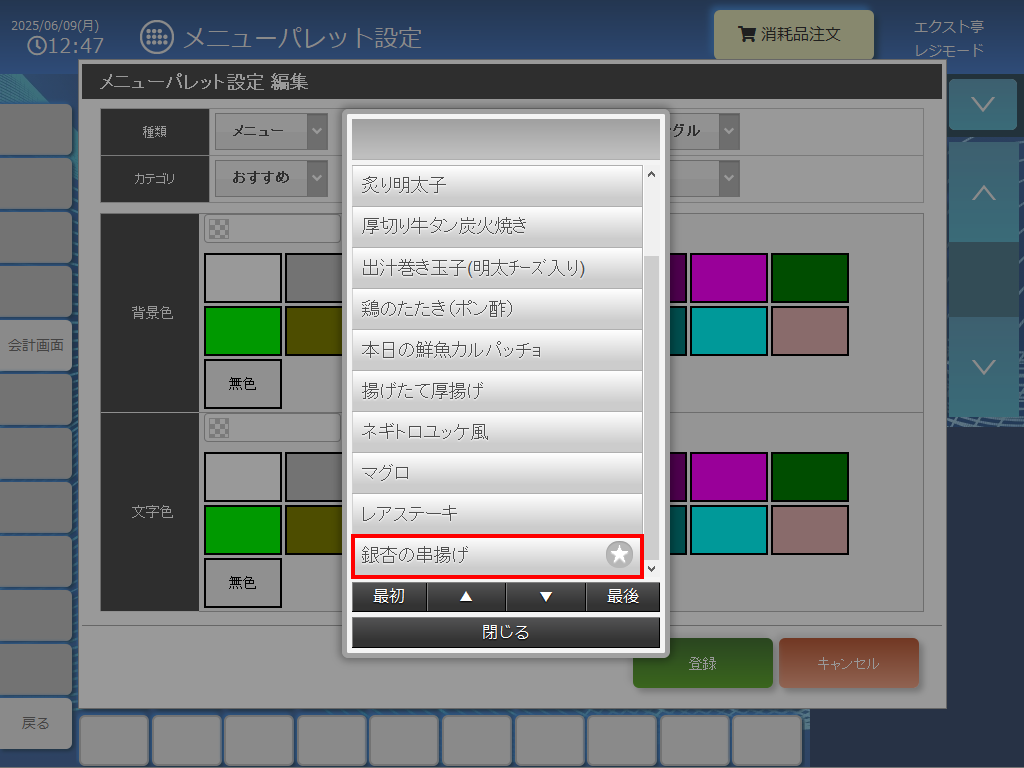Pick the magenta background color swatch
The image size is (1024, 768).
click(x=729, y=278)
